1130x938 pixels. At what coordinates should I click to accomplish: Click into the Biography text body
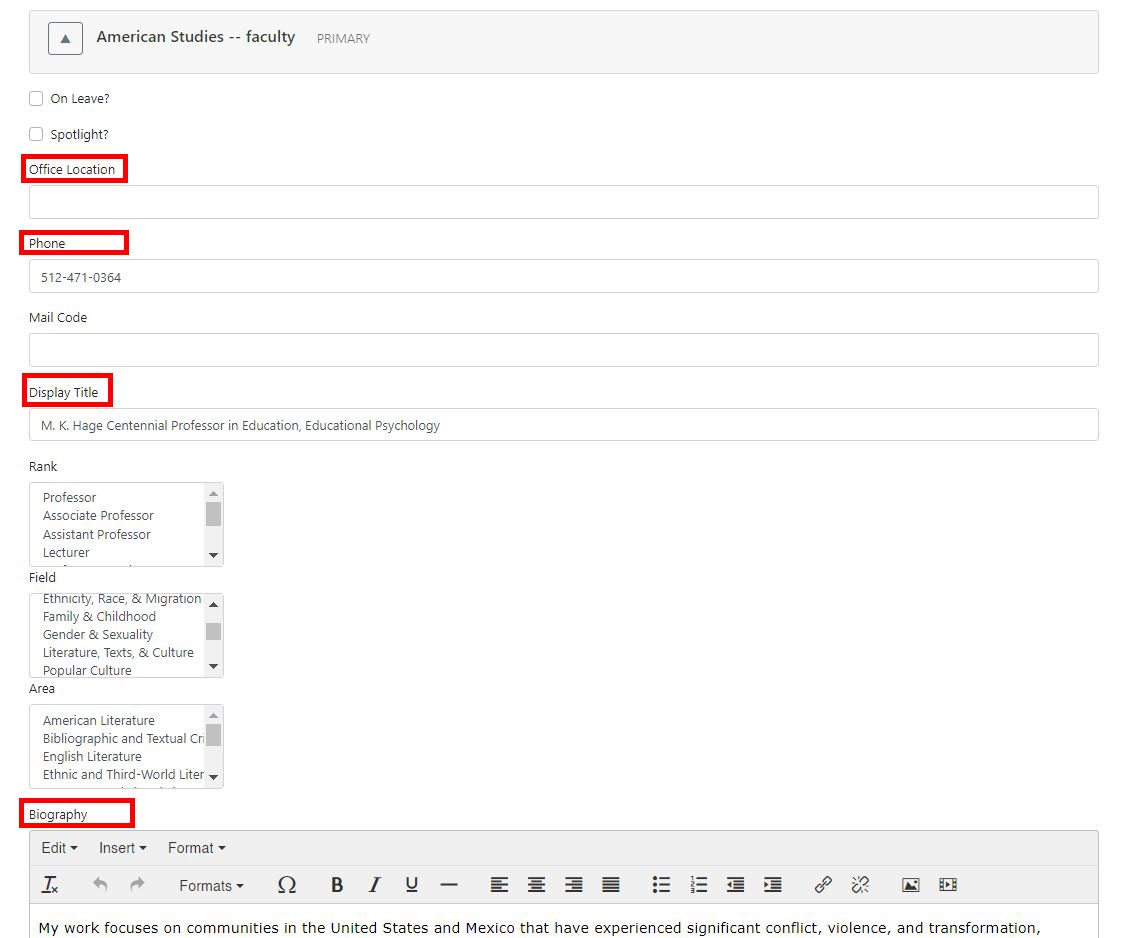coord(564,921)
